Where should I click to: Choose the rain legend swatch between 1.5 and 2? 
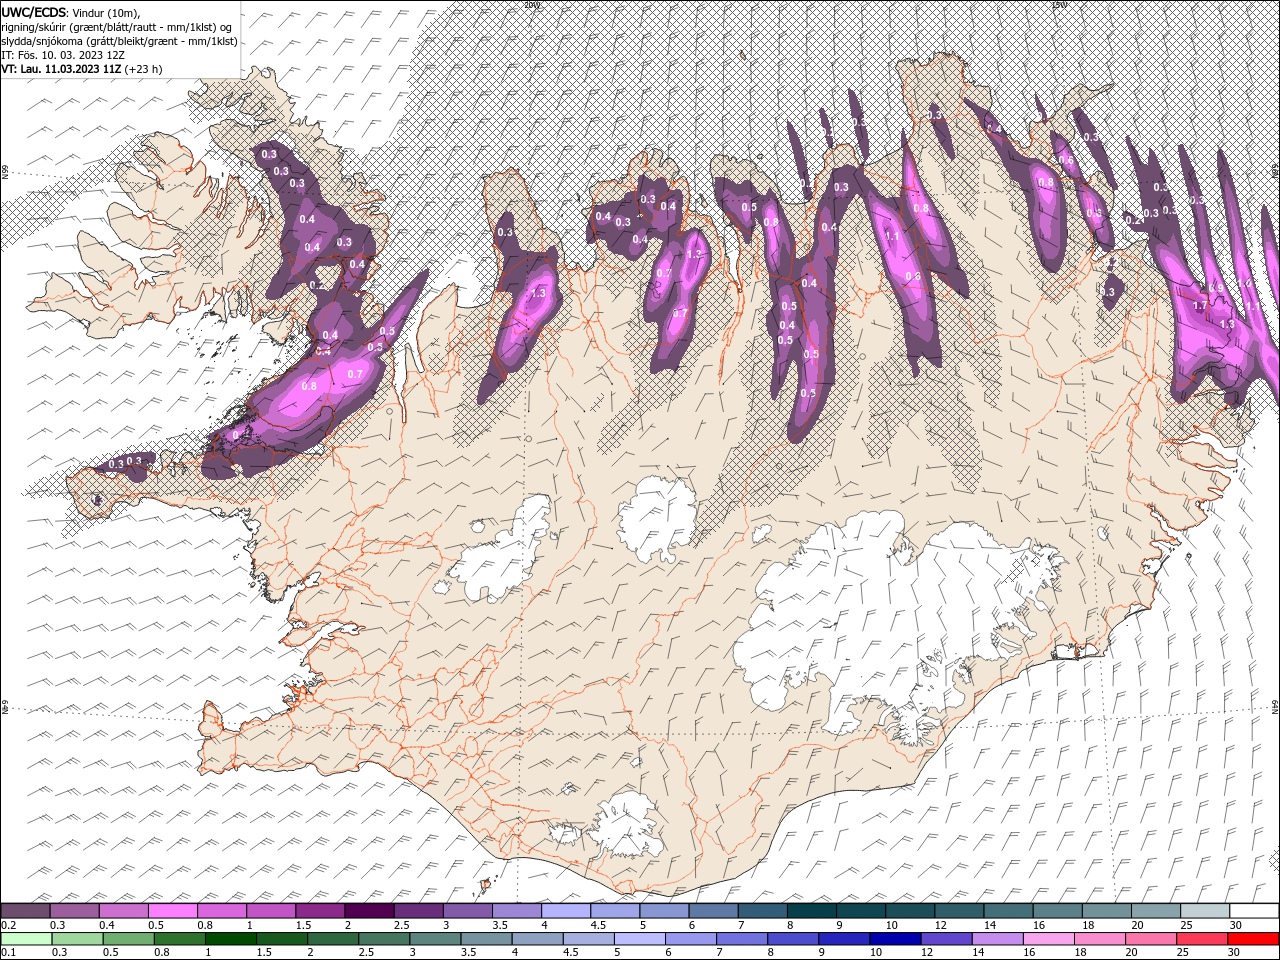pyautogui.click(x=281, y=938)
